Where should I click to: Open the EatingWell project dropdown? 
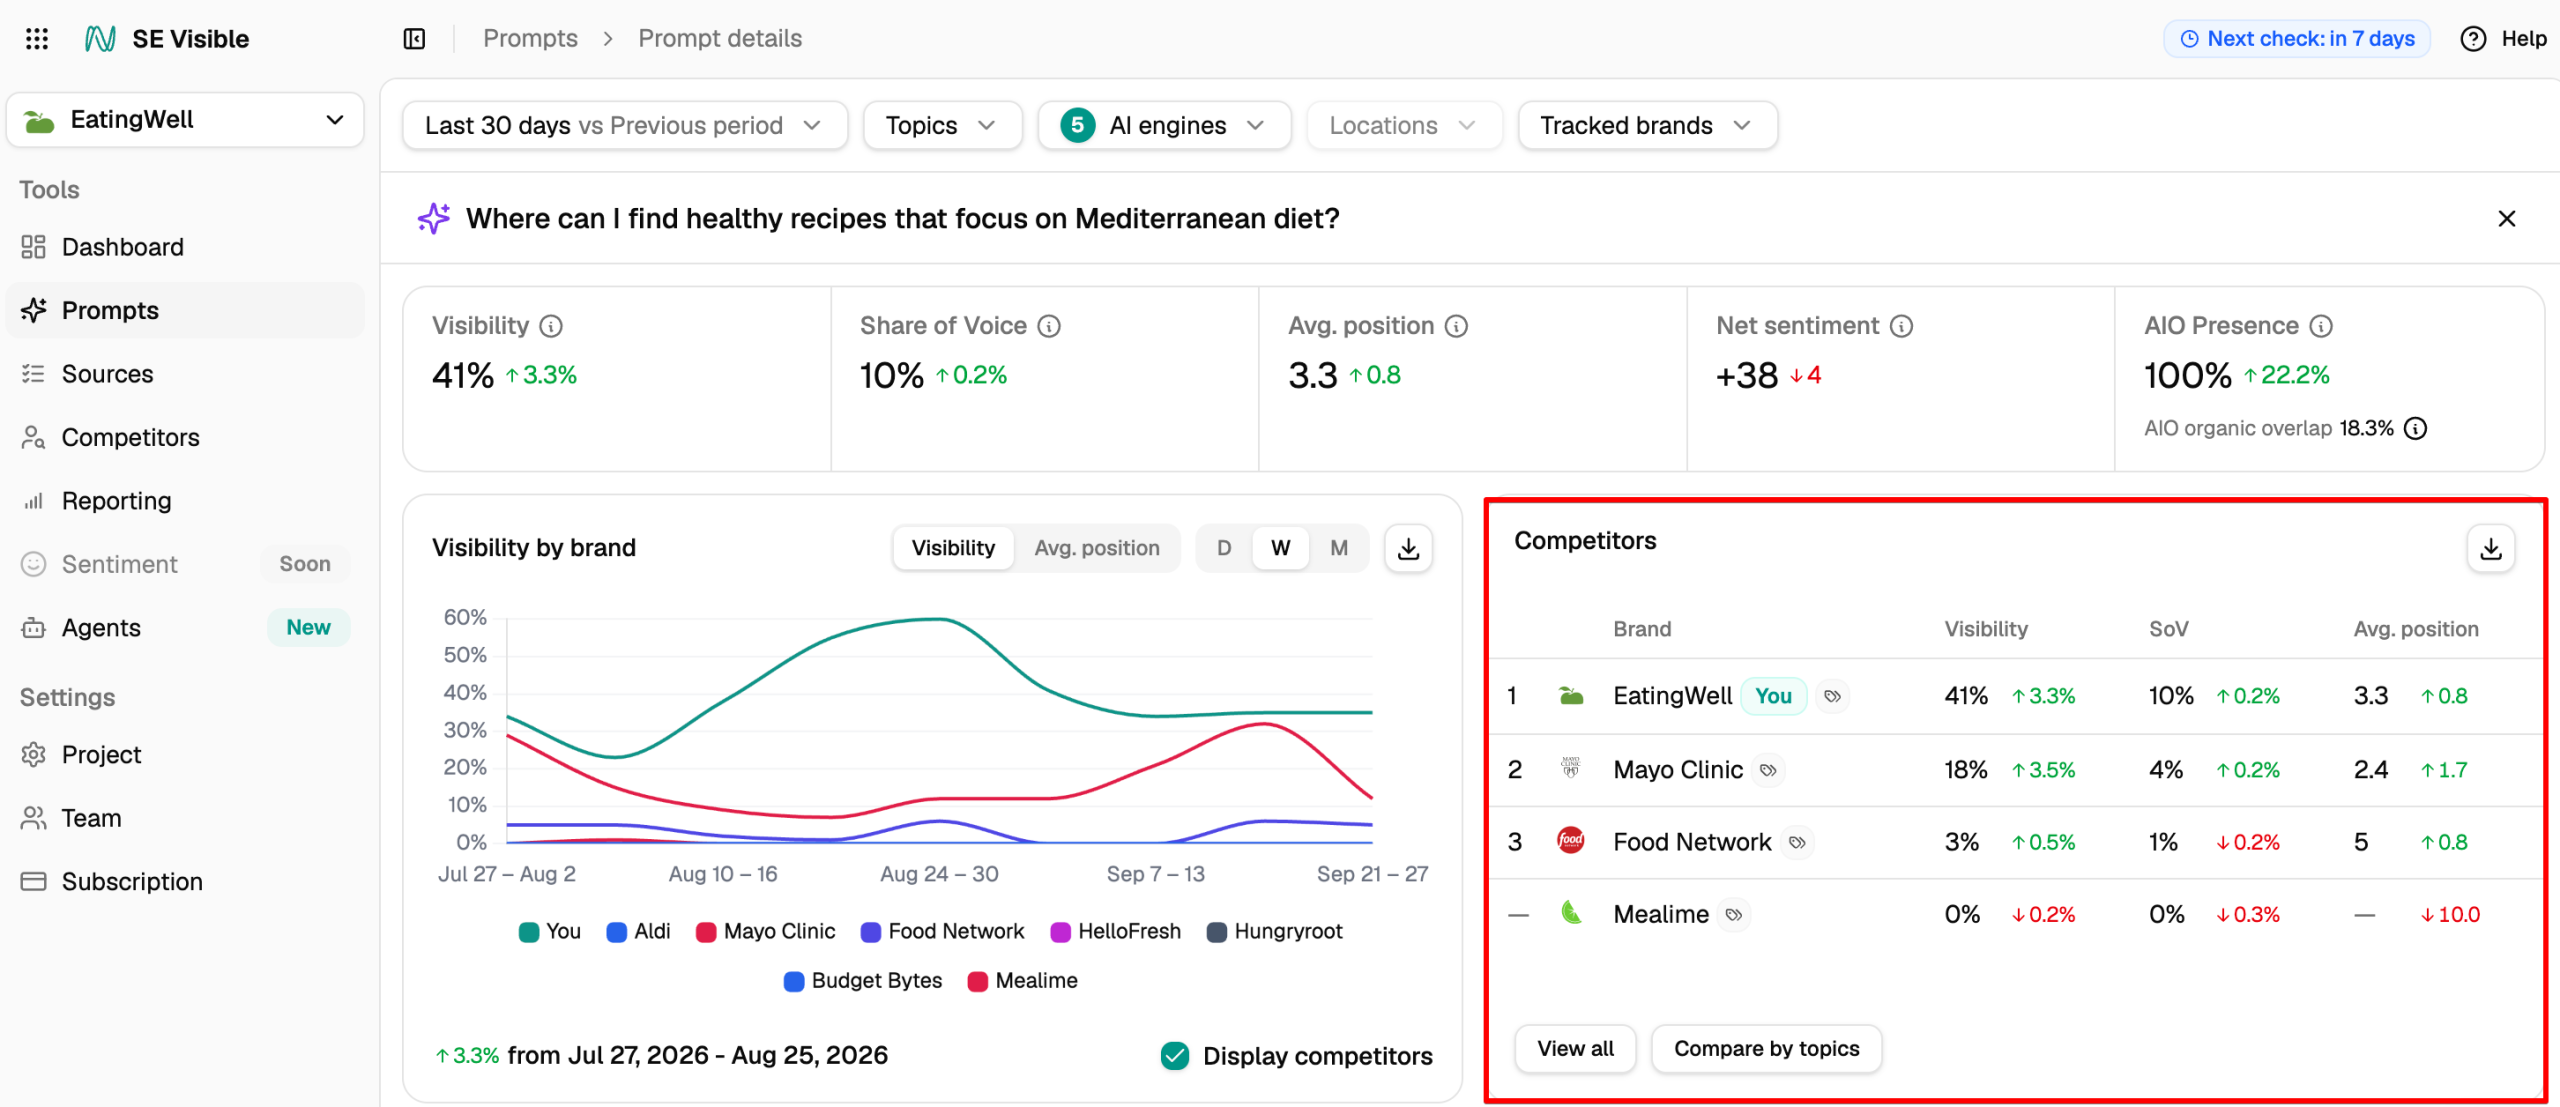(x=185, y=120)
